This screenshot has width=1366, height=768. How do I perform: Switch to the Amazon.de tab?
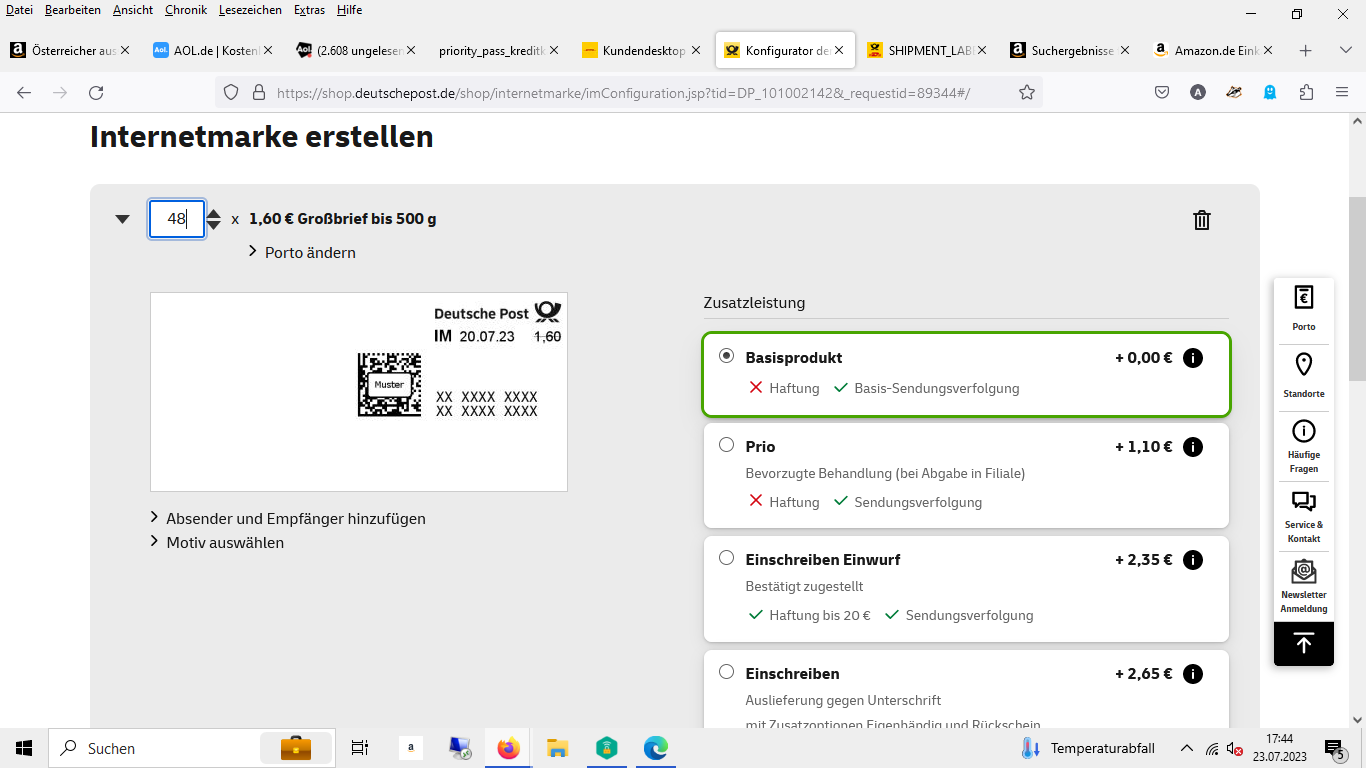(x=1212, y=50)
